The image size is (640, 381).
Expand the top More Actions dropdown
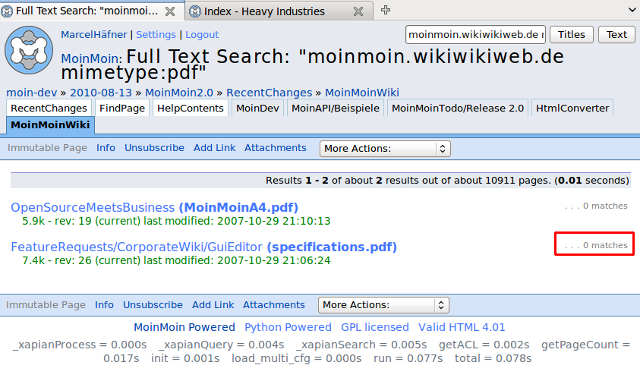[385, 149]
